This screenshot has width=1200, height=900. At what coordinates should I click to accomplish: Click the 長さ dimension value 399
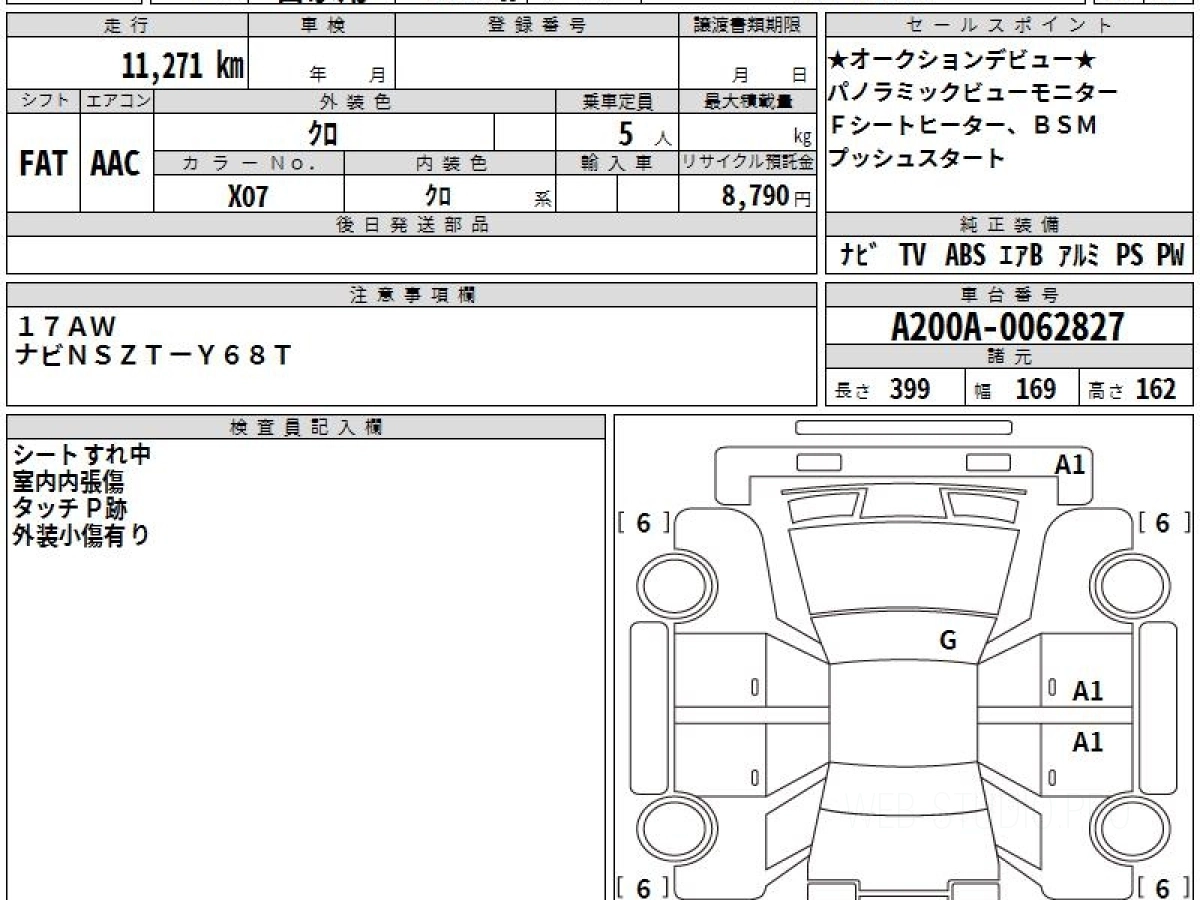pyautogui.click(x=911, y=389)
